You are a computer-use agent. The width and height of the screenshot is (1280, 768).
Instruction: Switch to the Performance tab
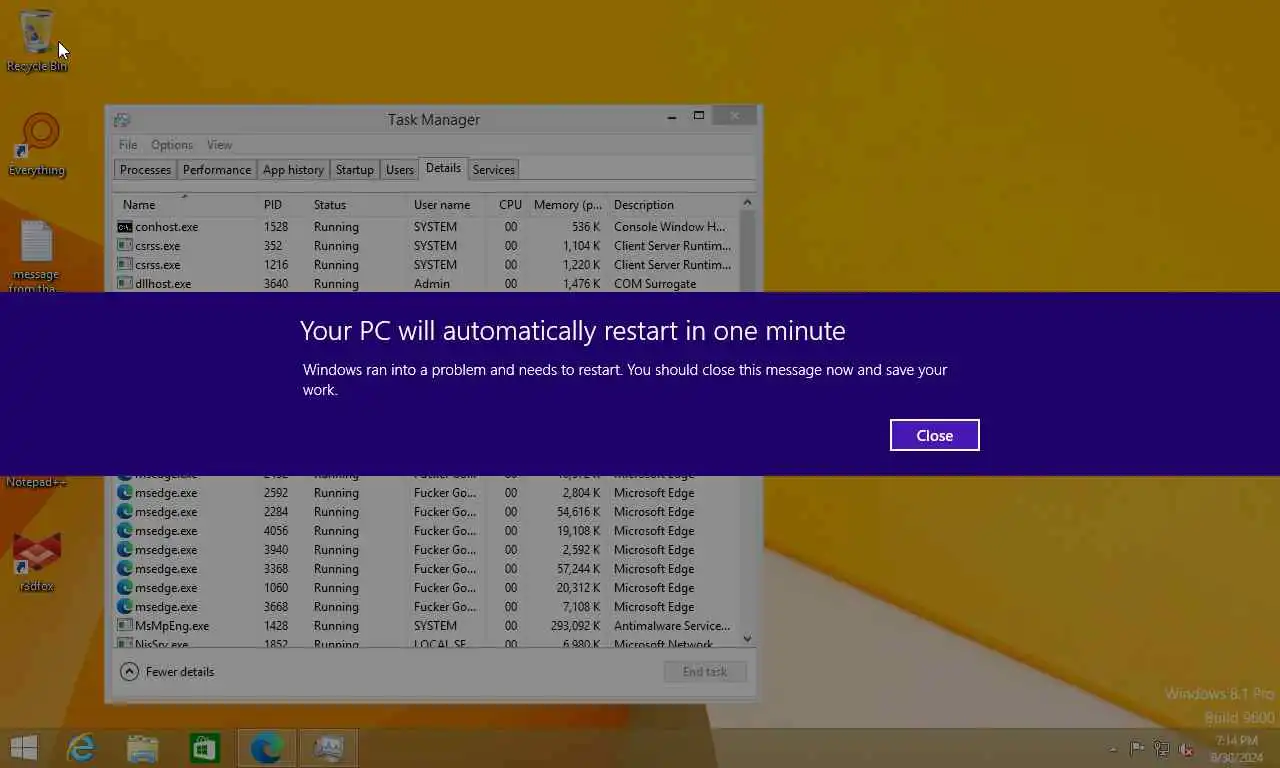click(217, 170)
